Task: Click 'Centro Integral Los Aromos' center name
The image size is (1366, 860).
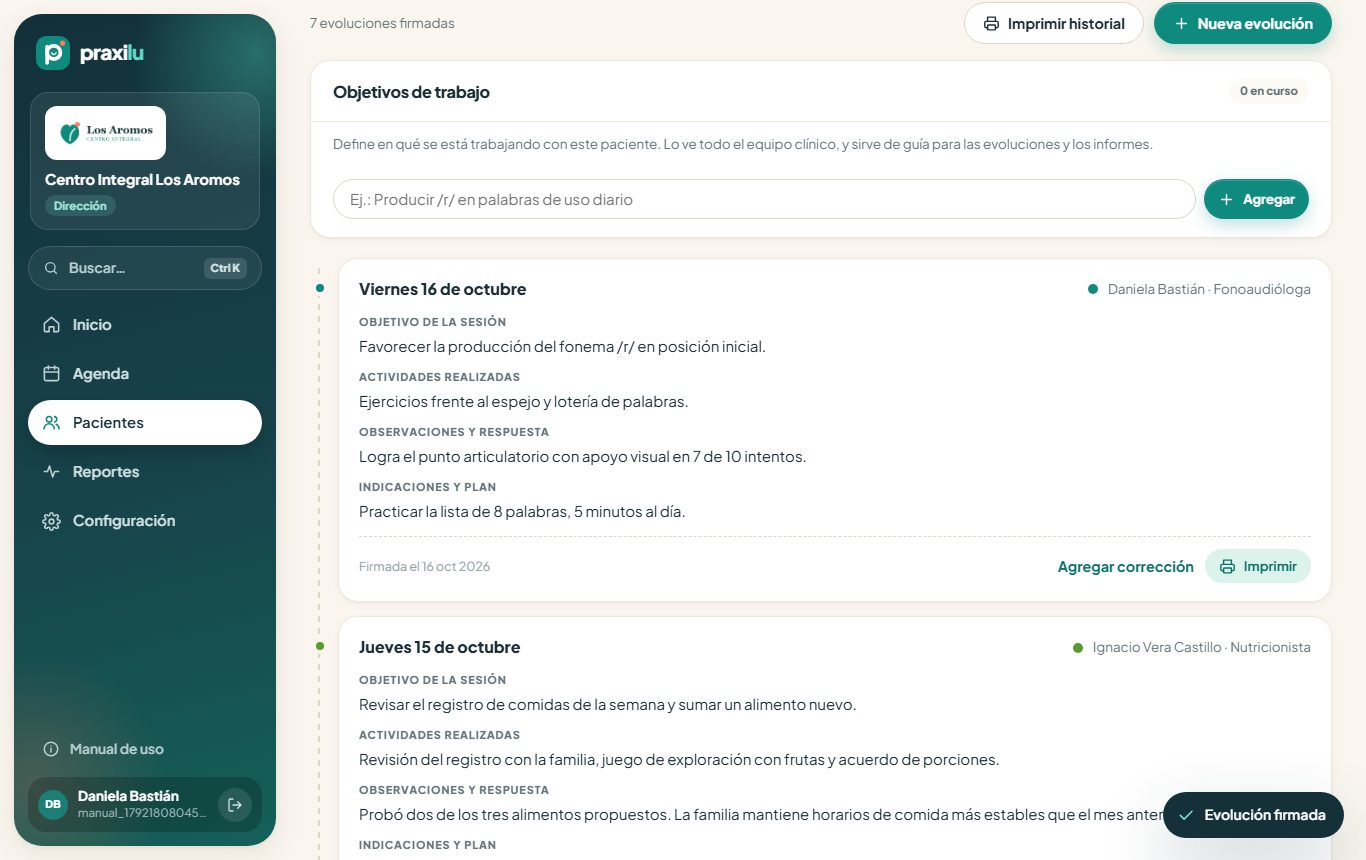Action: [142, 180]
